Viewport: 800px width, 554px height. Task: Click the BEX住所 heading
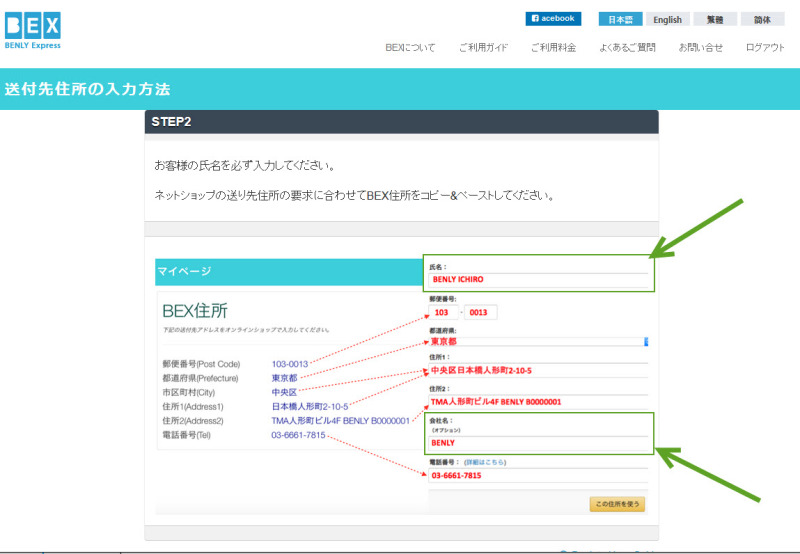click(195, 311)
